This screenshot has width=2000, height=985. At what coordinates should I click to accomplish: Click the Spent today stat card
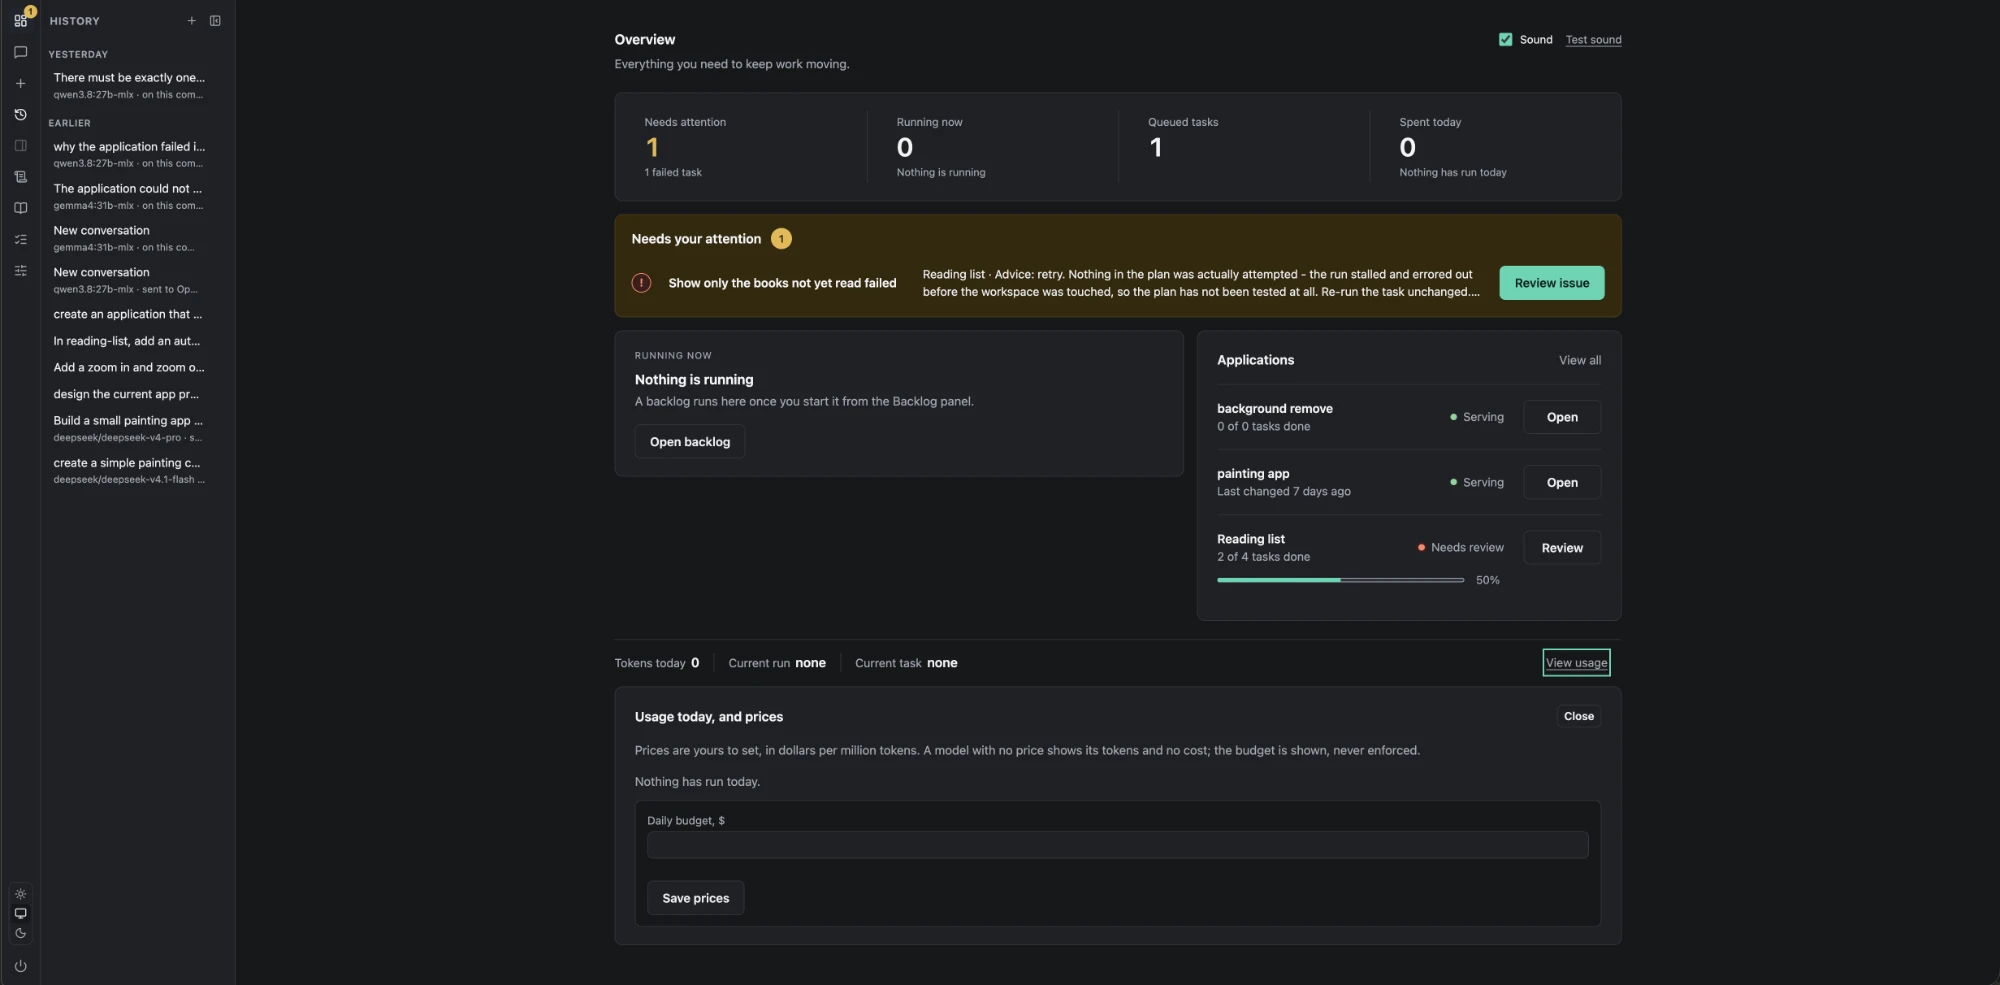pyautogui.click(x=1494, y=147)
